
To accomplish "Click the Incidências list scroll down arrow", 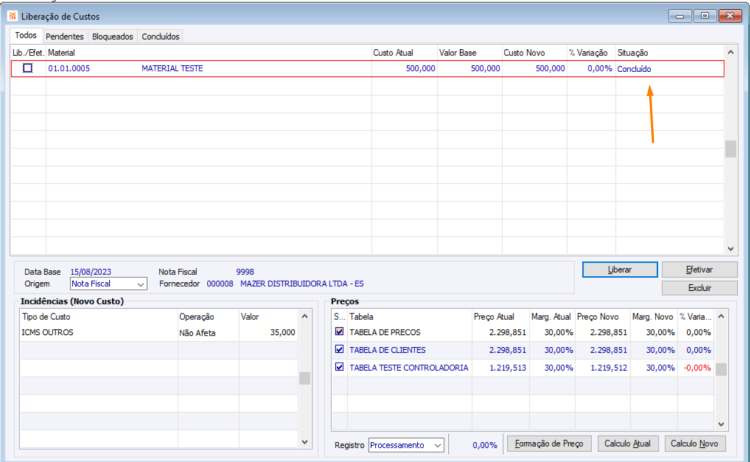I will pyautogui.click(x=305, y=442).
